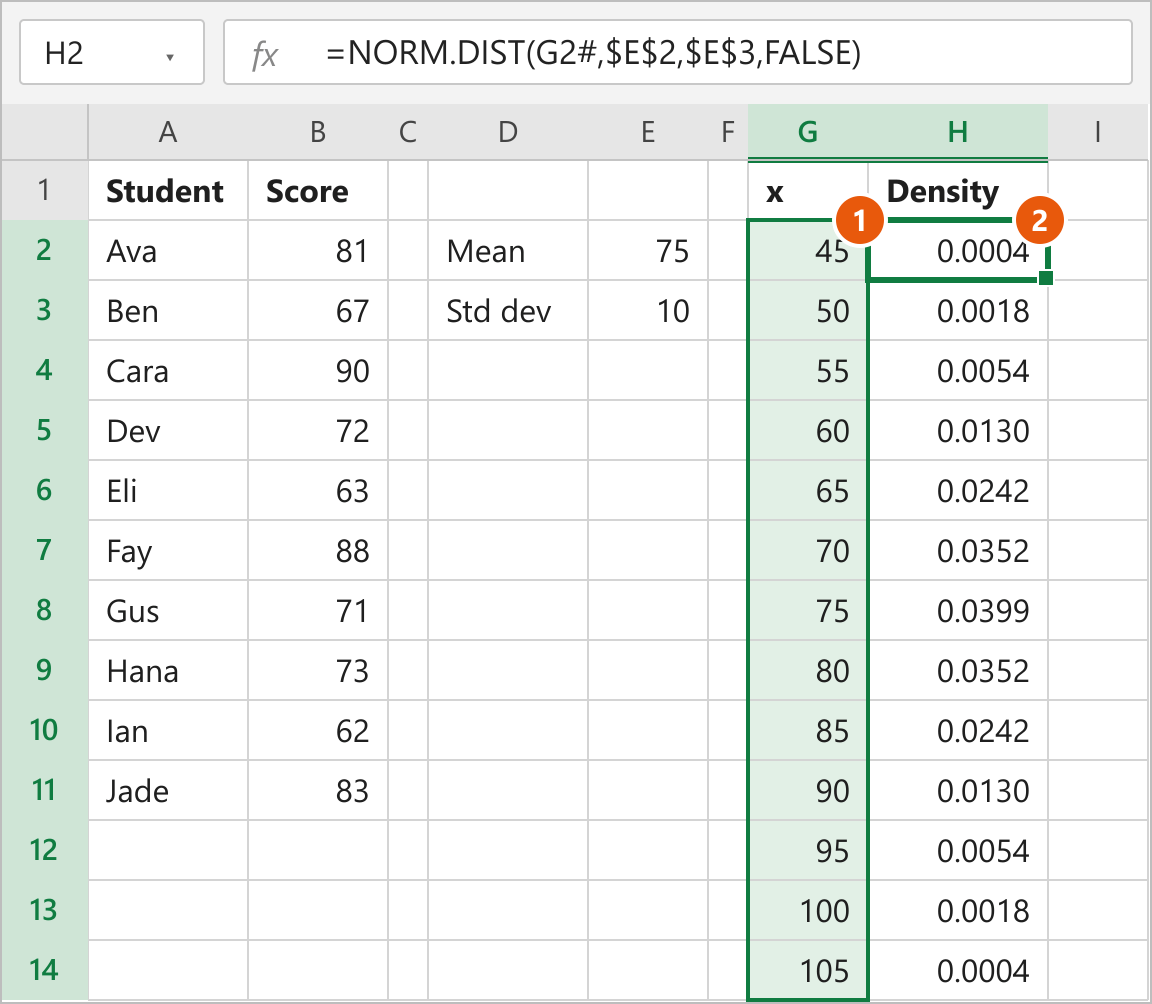Click the select-all corner of the grid
1152x1004 pixels.
pos(45,132)
